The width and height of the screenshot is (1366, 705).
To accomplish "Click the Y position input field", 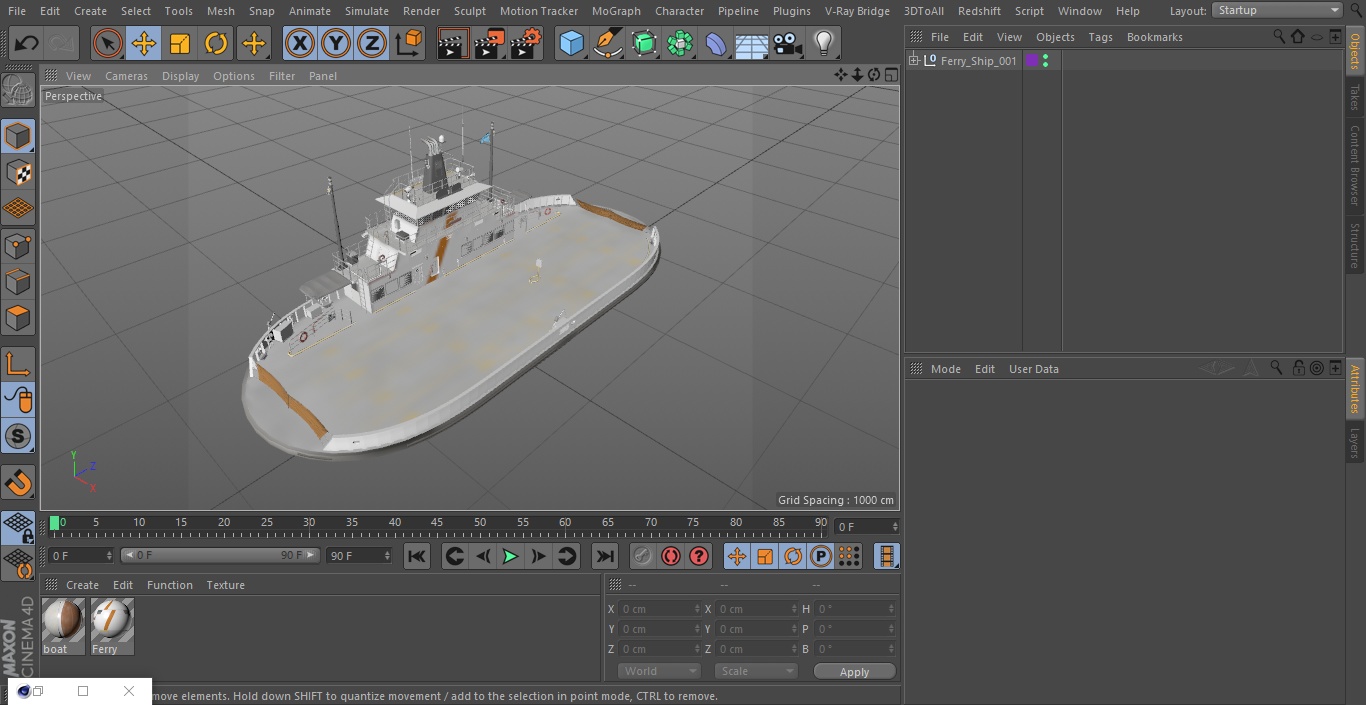I will (x=659, y=629).
